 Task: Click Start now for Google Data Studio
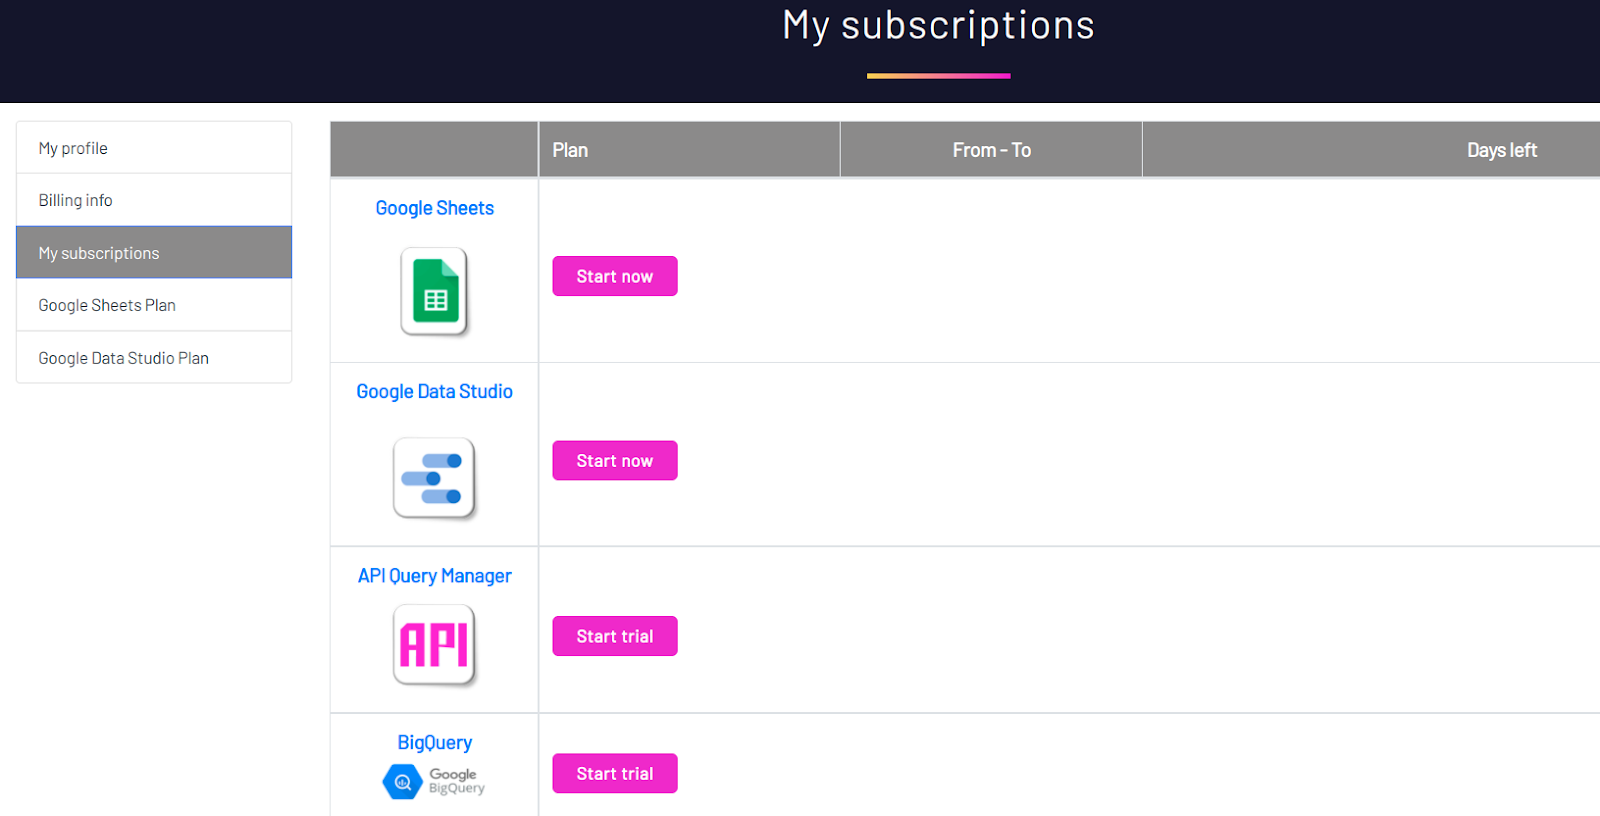(x=615, y=461)
